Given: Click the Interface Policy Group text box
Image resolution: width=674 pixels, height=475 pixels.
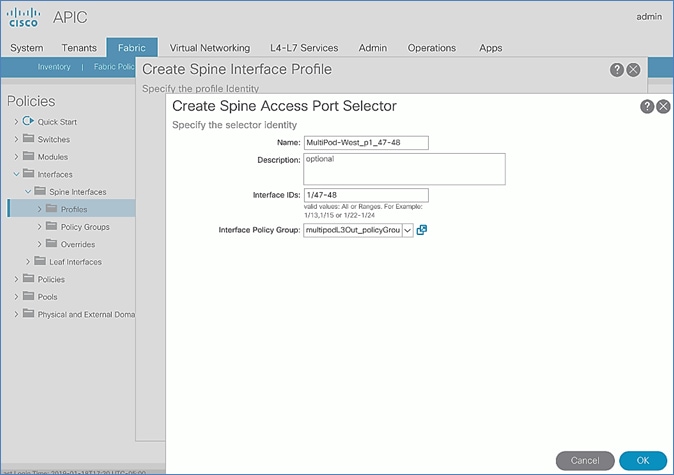Looking at the screenshot, I should click(353, 230).
